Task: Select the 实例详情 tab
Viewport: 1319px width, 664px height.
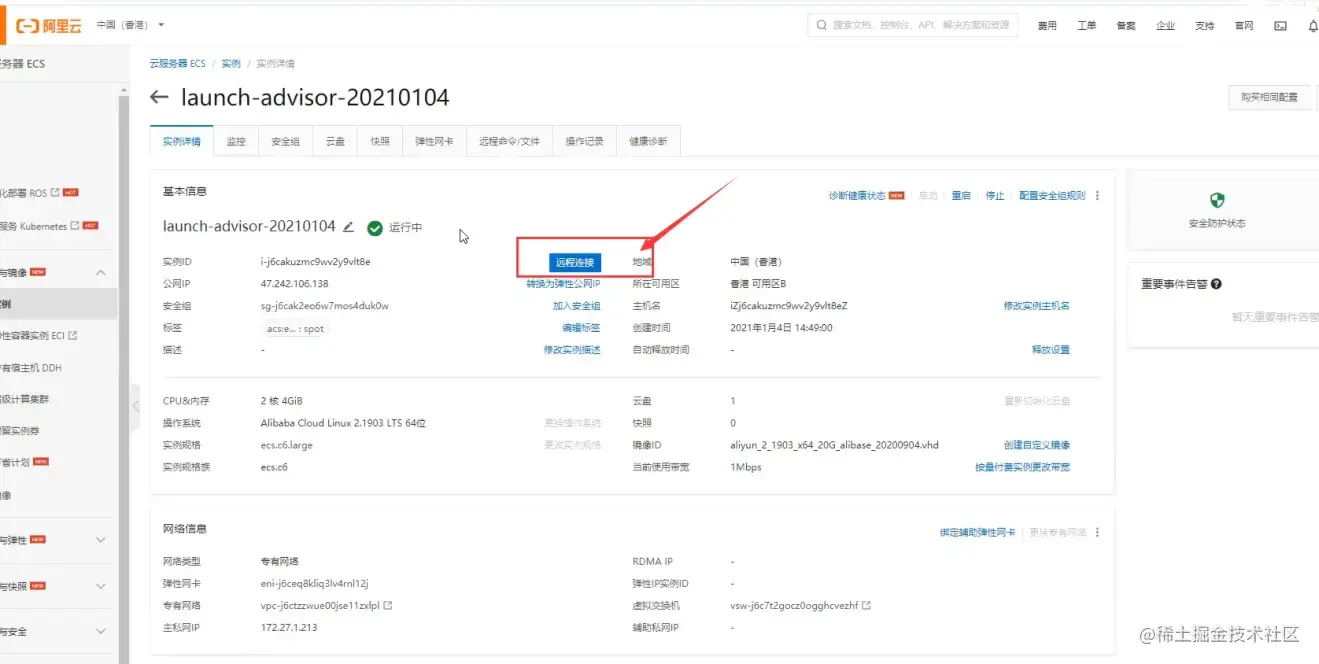Action: coord(182,141)
